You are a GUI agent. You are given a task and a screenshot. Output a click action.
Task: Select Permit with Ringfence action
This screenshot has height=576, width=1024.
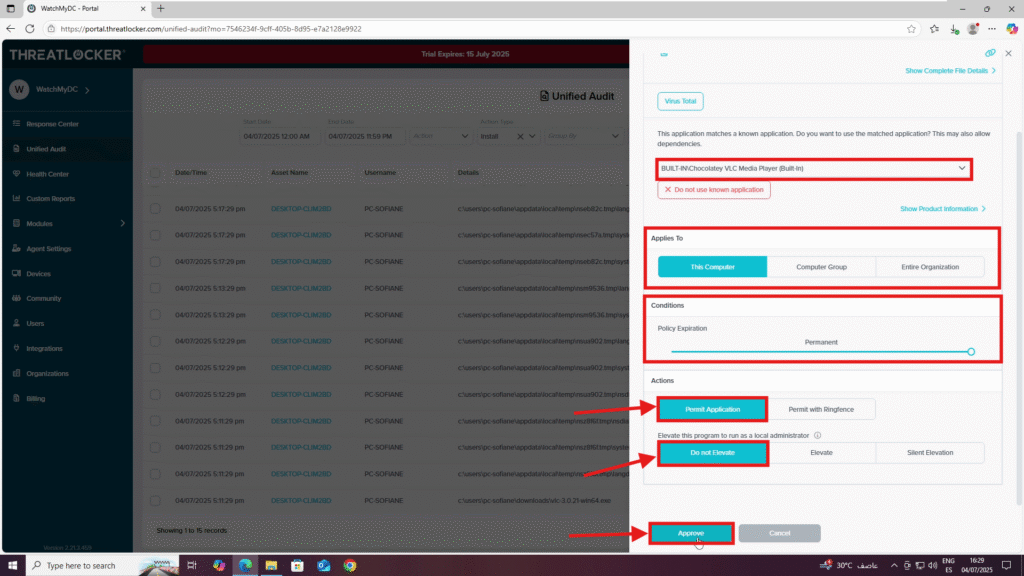pos(821,409)
